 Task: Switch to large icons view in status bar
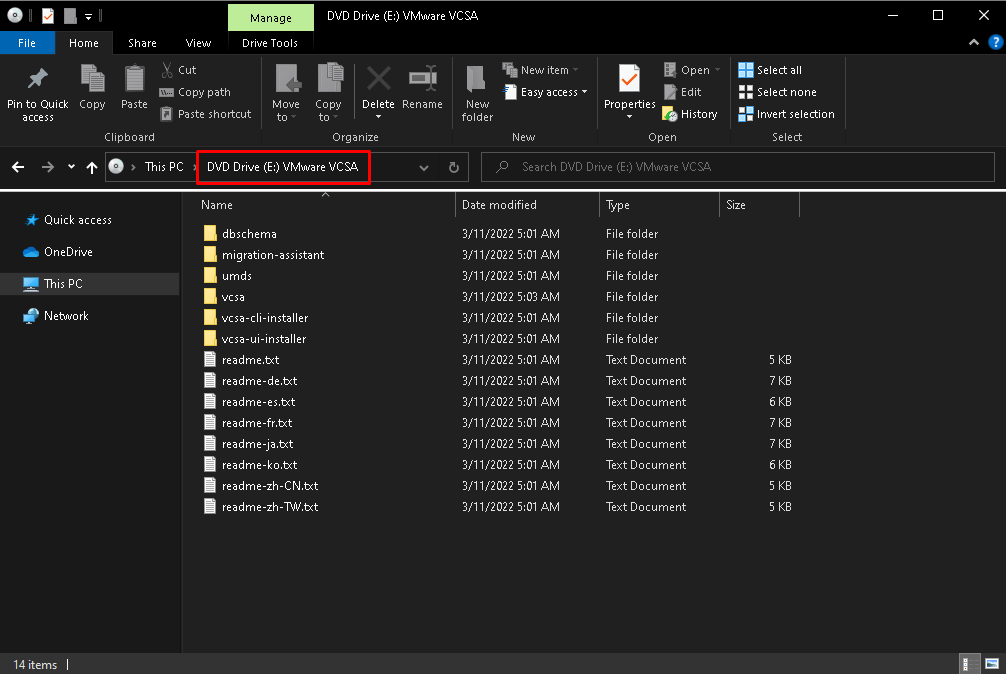coord(993,663)
